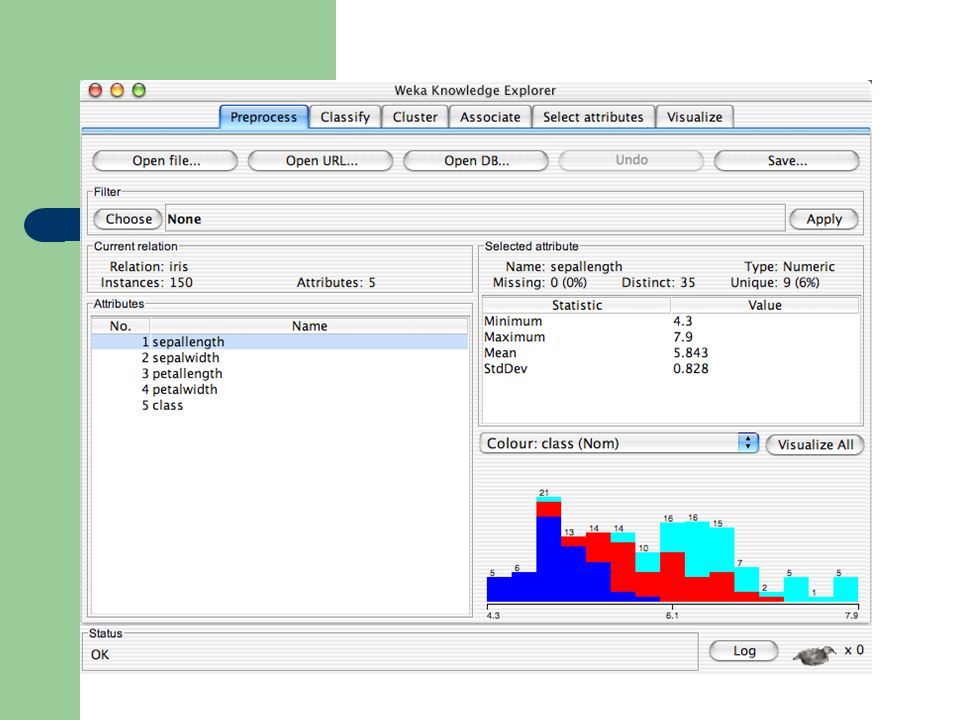Viewport: 960px width, 720px height.
Task: Open the Log button in status area
Action: click(744, 651)
